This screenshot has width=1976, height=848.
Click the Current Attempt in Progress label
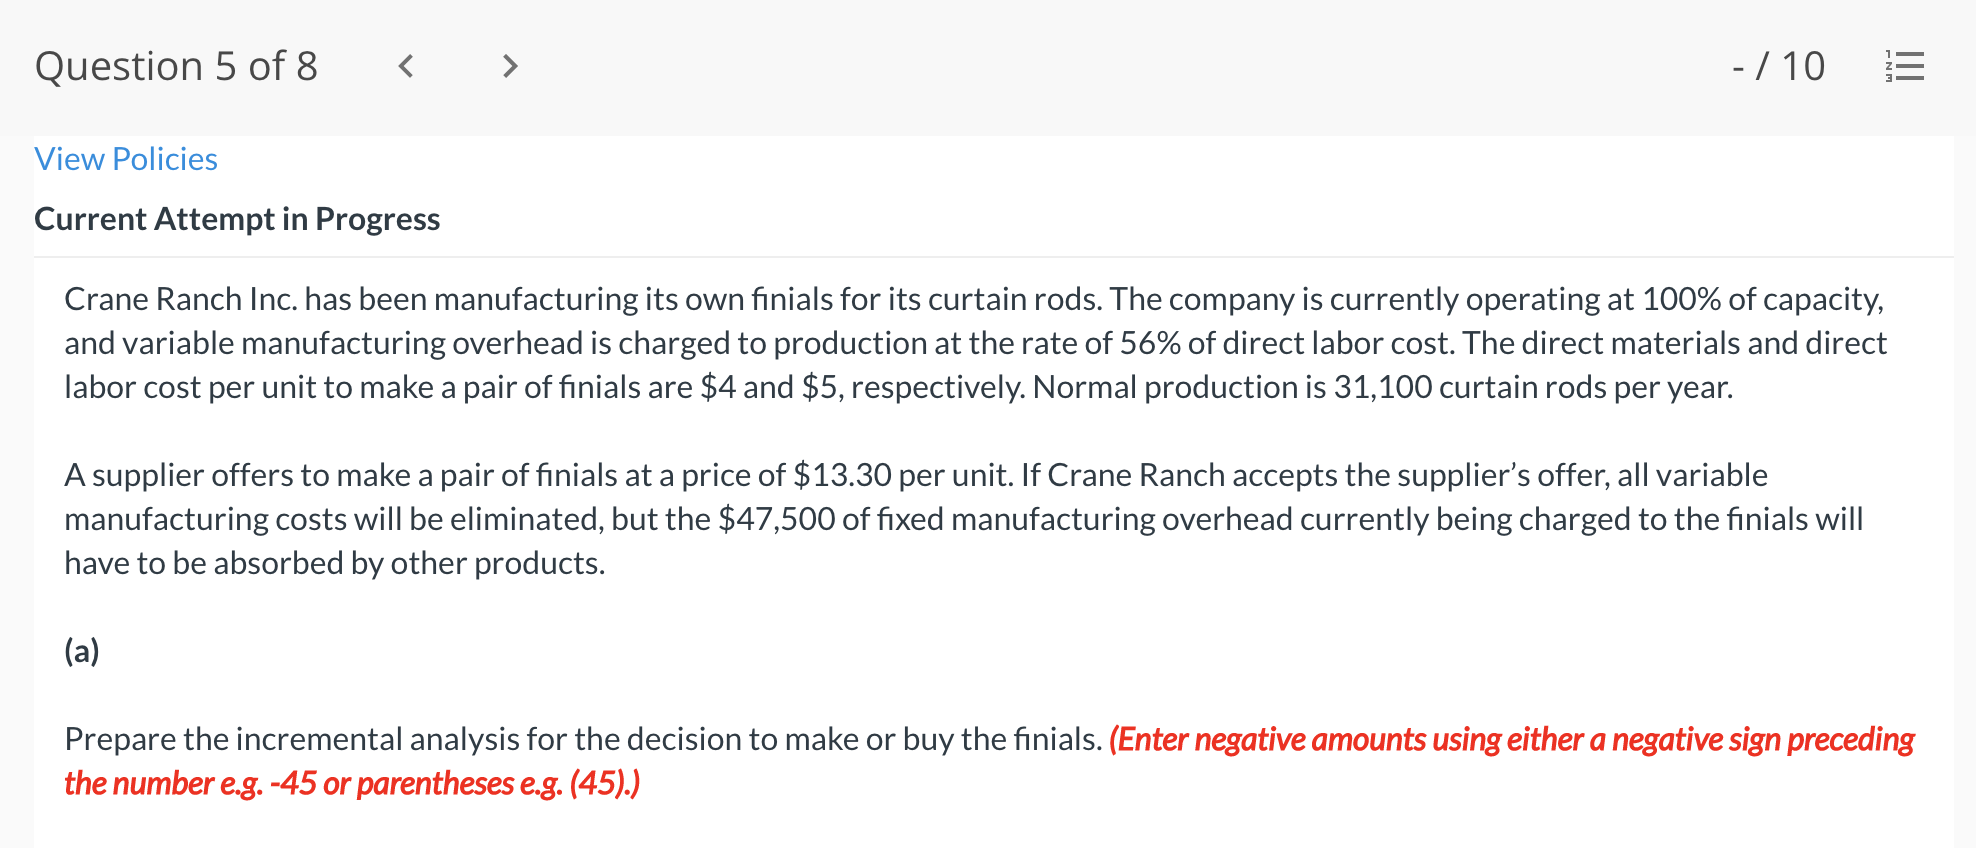pos(237,219)
